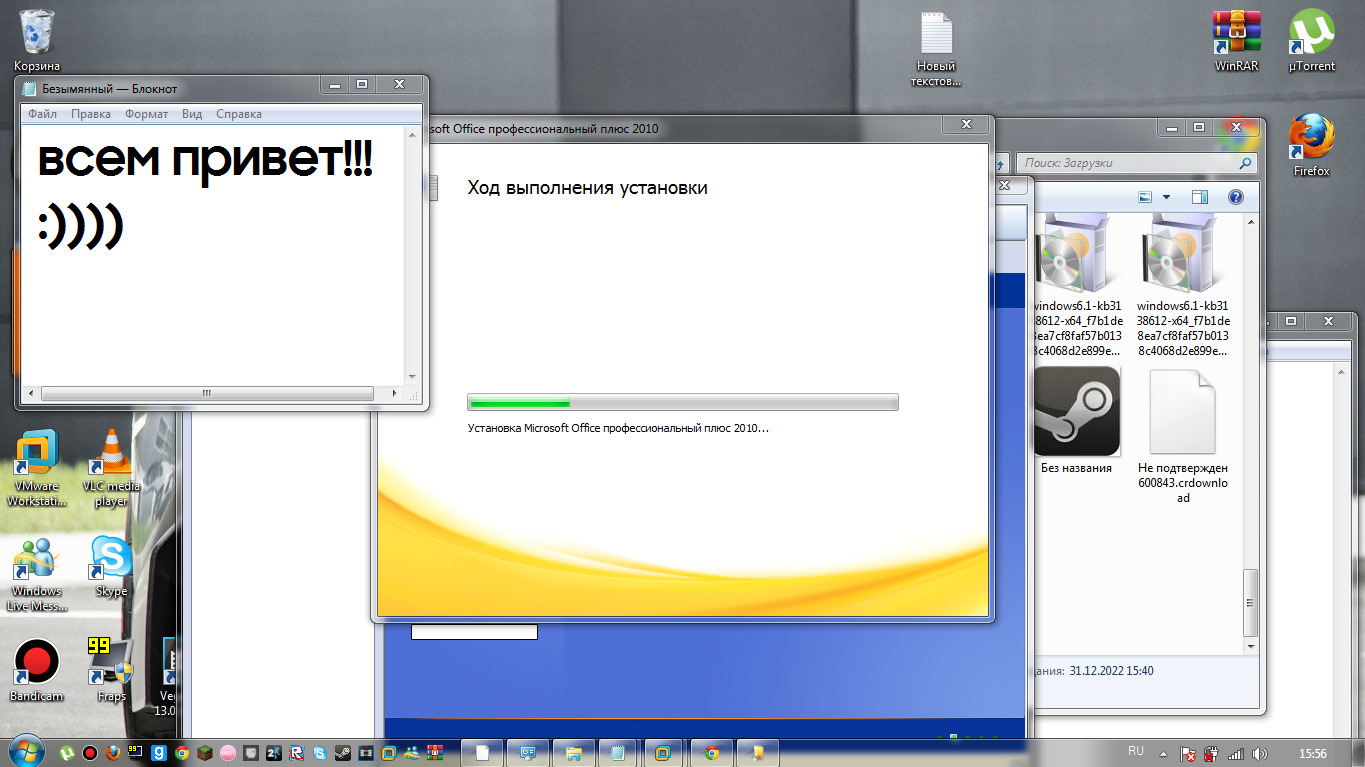The height and width of the screenshot is (767, 1365).
Task: Open the Справка menu in Notepad
Action: [x=239, y=114]
